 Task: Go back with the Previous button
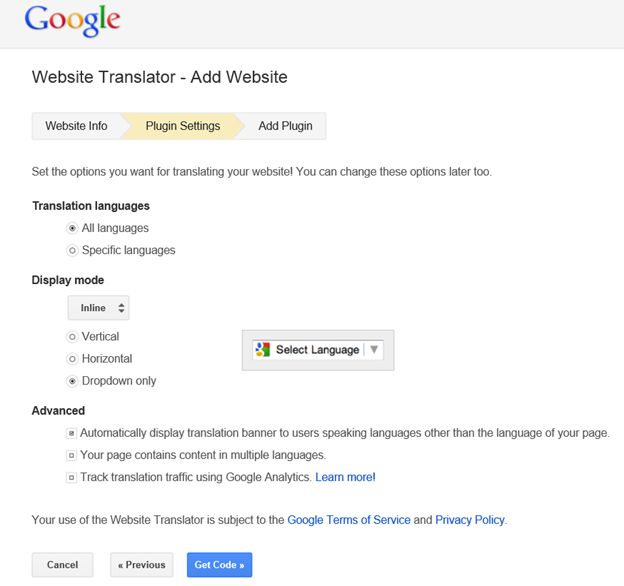coord(142,565)
